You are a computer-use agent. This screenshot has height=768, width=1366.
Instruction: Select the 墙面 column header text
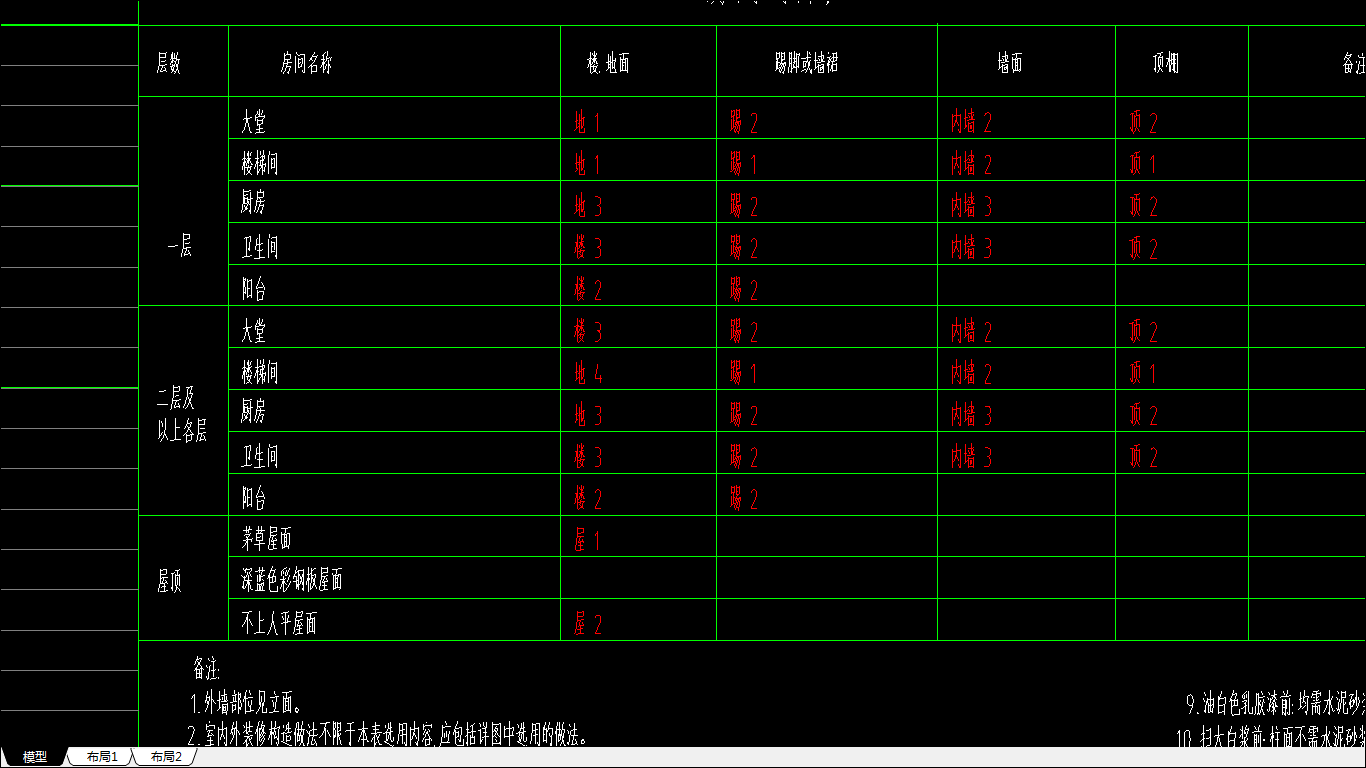point(1010,65)
